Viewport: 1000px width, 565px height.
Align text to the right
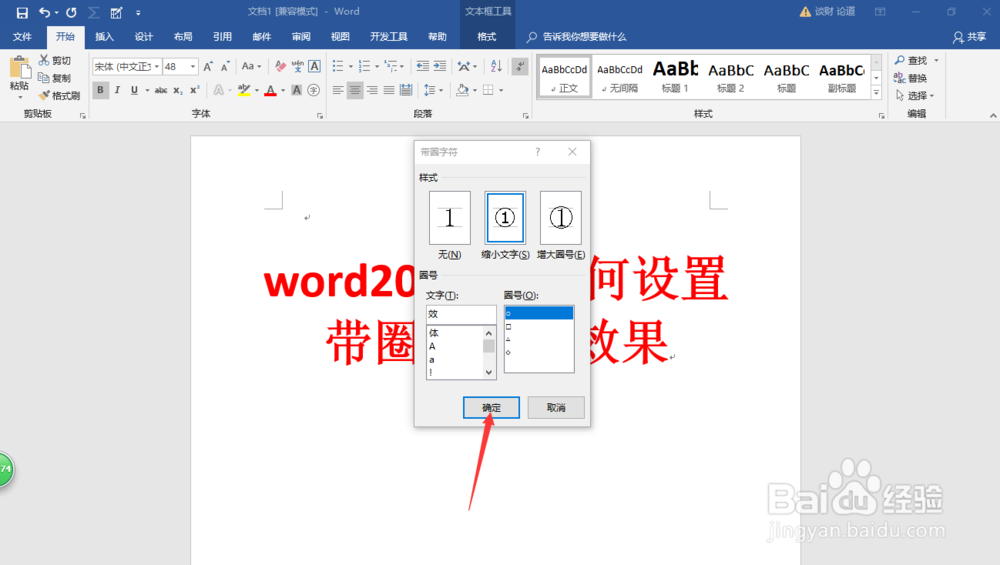tap(372, 91)
